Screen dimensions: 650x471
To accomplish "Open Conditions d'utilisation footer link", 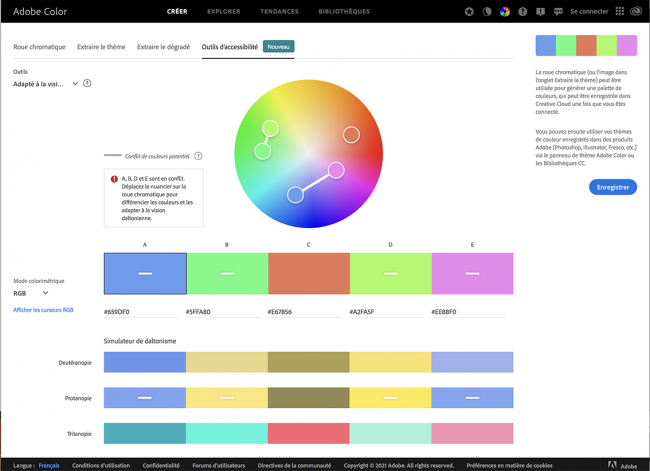I will [101, 466].
